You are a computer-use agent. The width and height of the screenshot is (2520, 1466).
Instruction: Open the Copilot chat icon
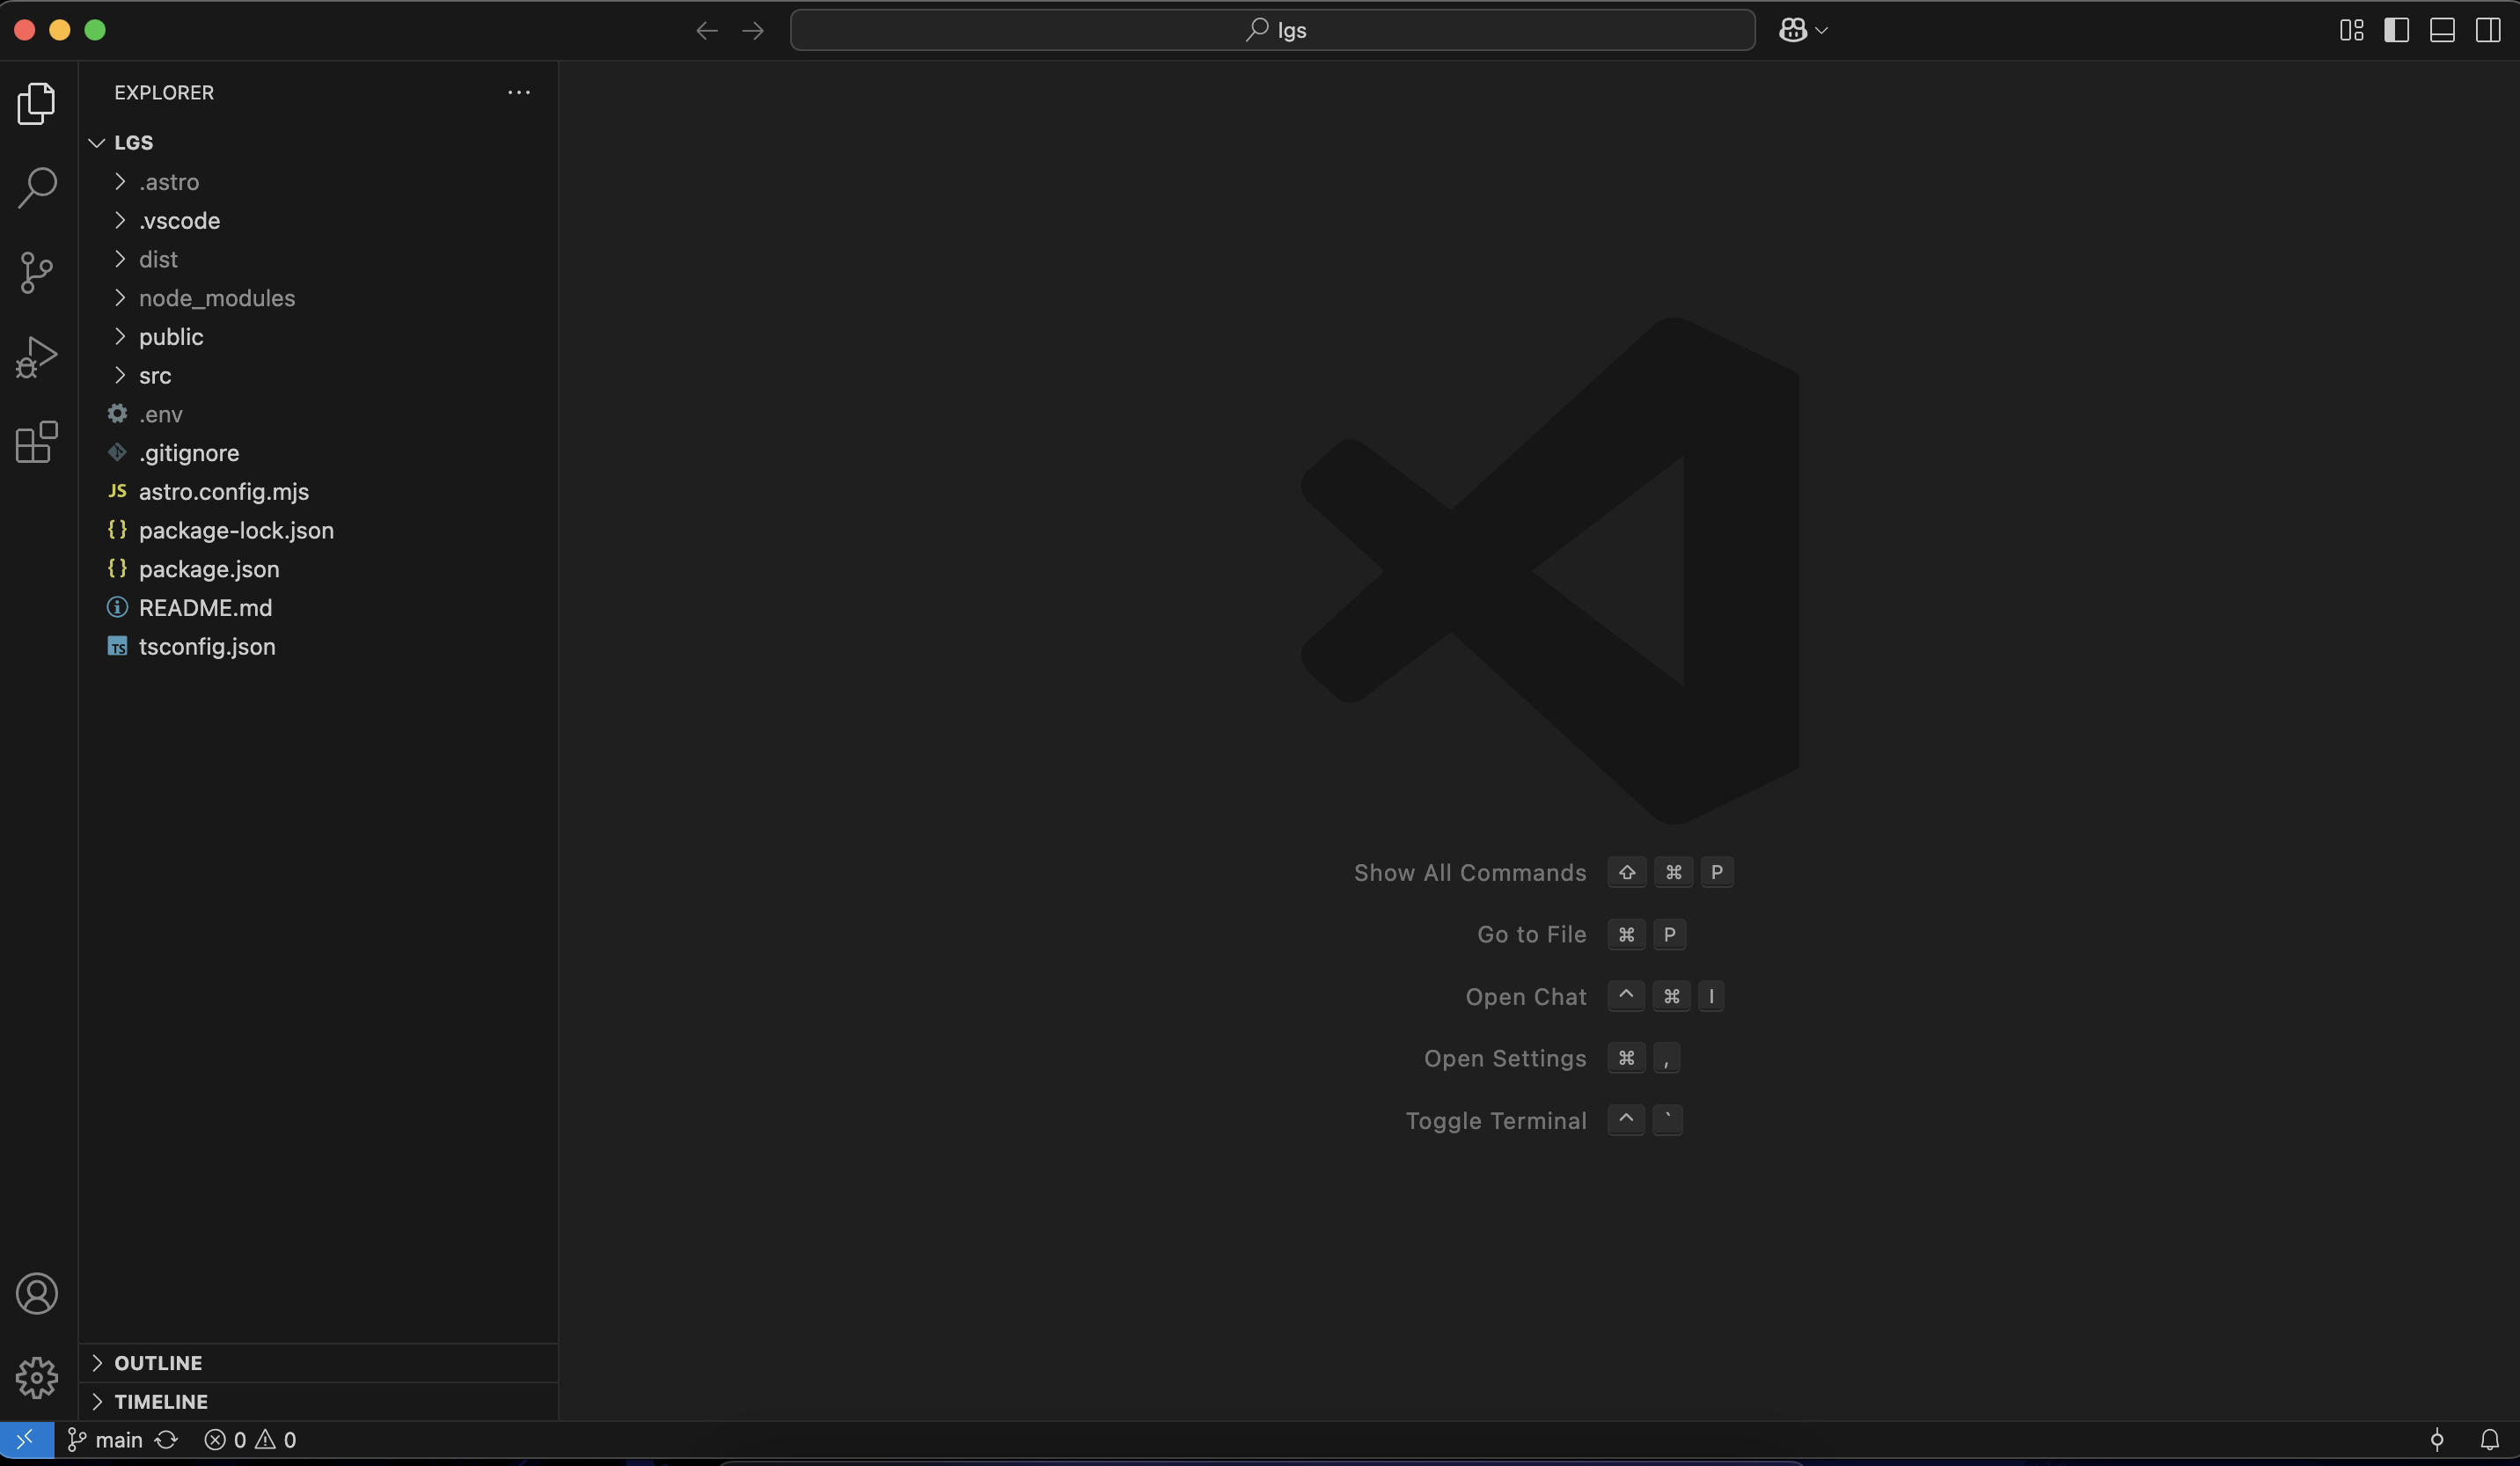tap(1792, 30)
